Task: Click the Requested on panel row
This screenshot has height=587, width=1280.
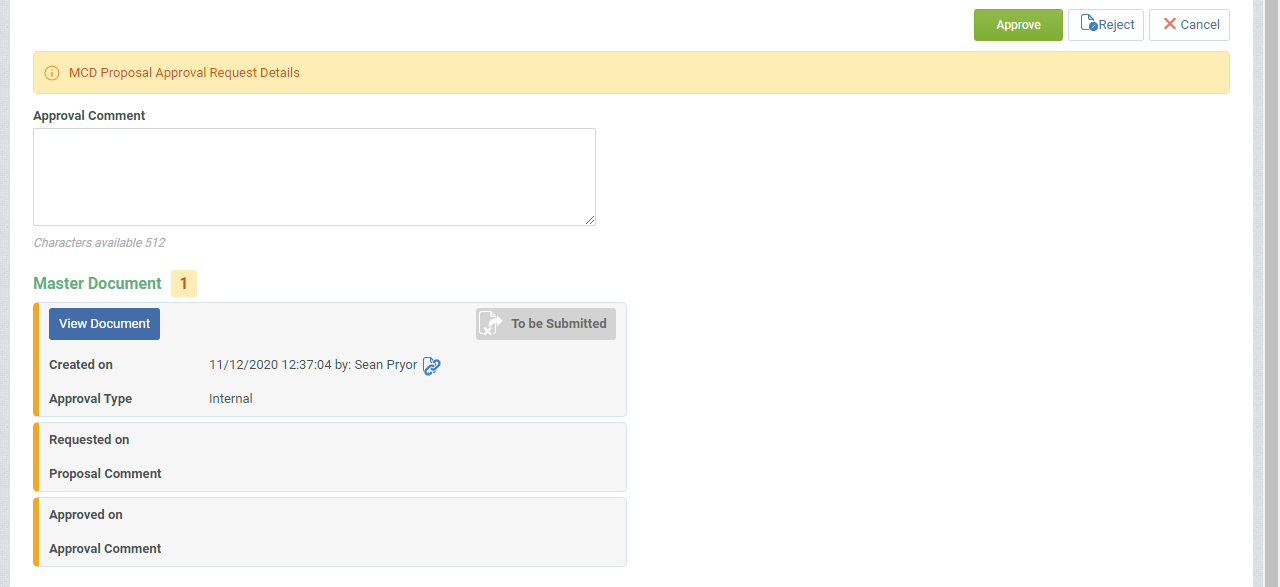Action: (x=330, y=440)
